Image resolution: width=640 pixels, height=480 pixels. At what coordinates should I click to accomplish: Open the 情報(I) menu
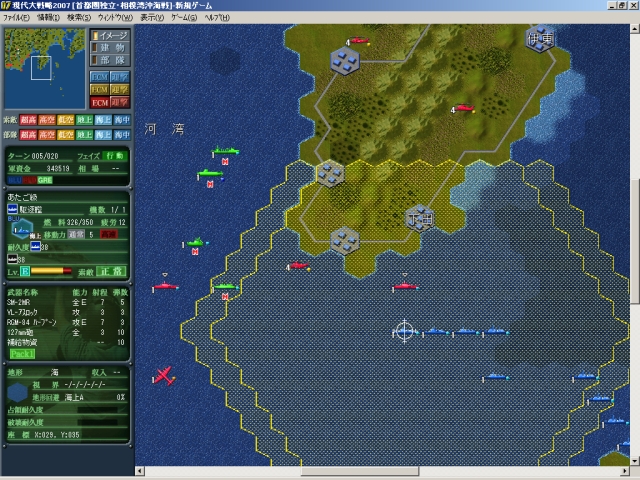49,18
